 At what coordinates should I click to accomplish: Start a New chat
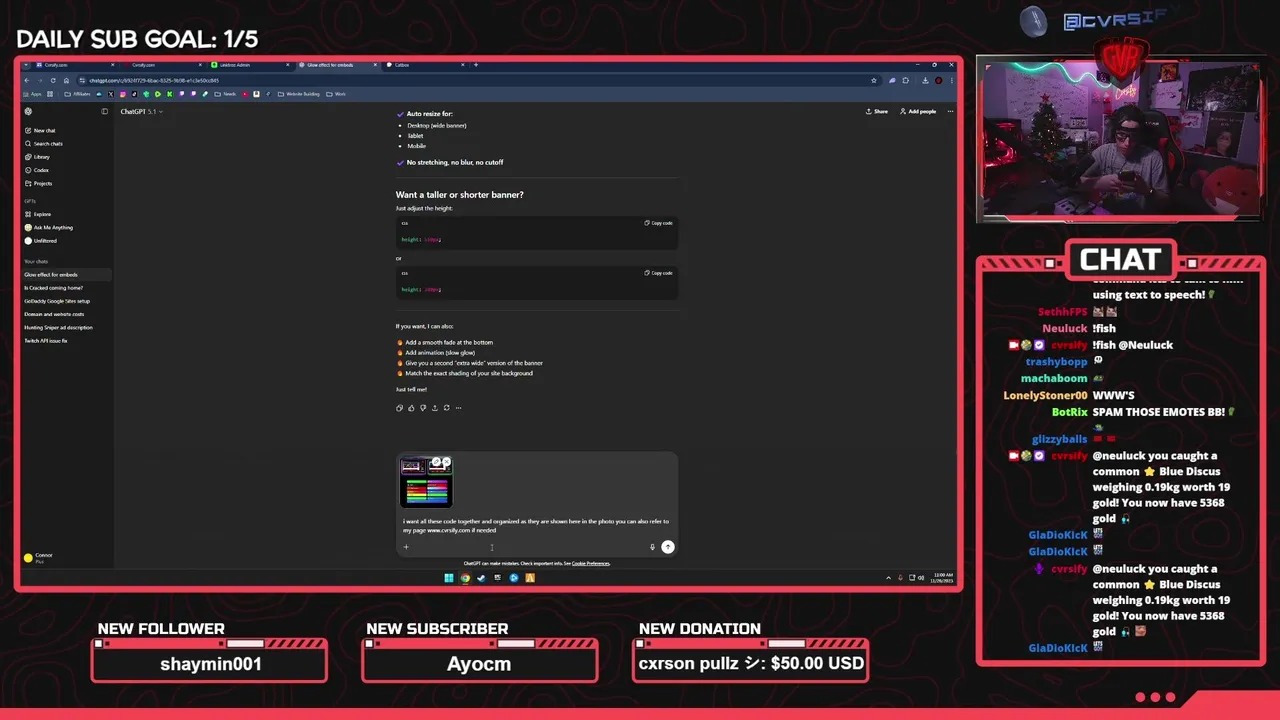coord(40,130)
